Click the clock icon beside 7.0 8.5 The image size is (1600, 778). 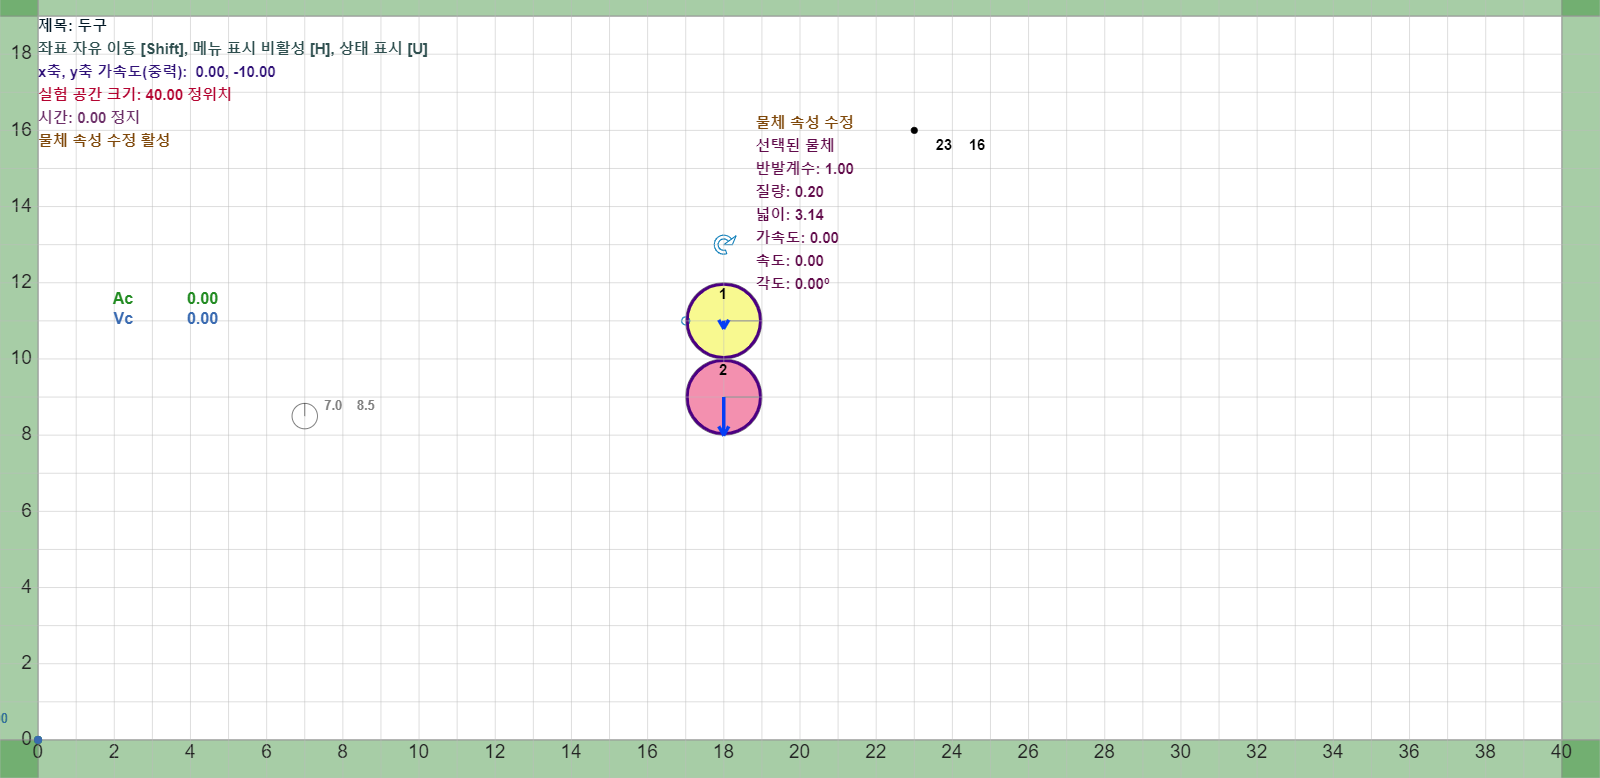[305, 415]
